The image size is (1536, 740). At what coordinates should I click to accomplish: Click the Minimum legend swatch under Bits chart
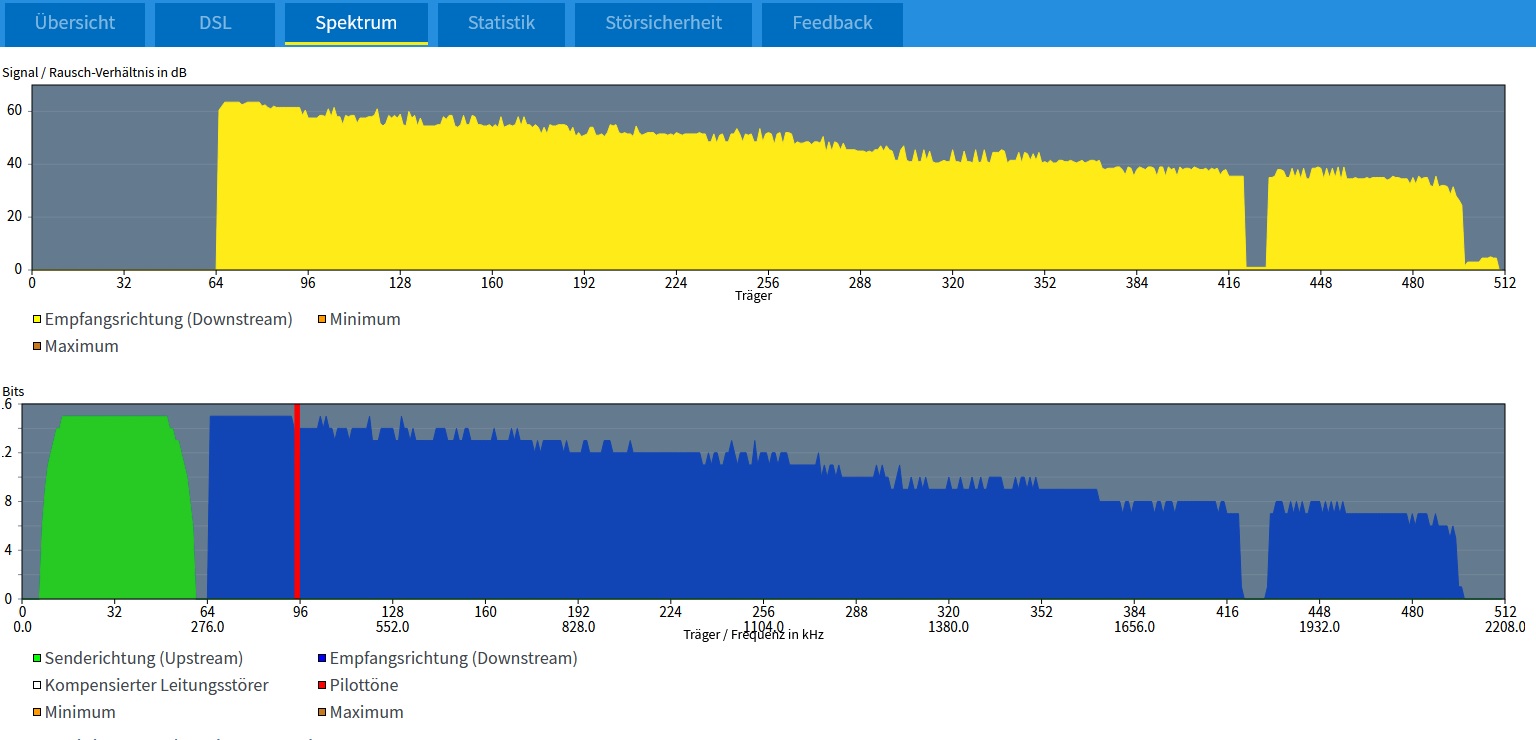point(38,713)
